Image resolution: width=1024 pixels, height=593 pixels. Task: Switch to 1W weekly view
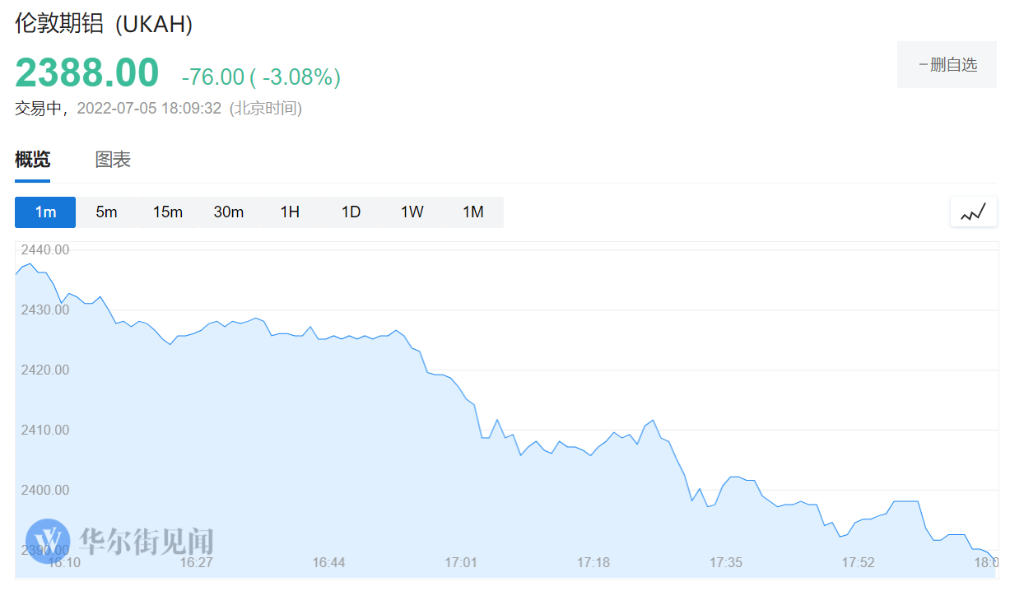click(412, 212)
